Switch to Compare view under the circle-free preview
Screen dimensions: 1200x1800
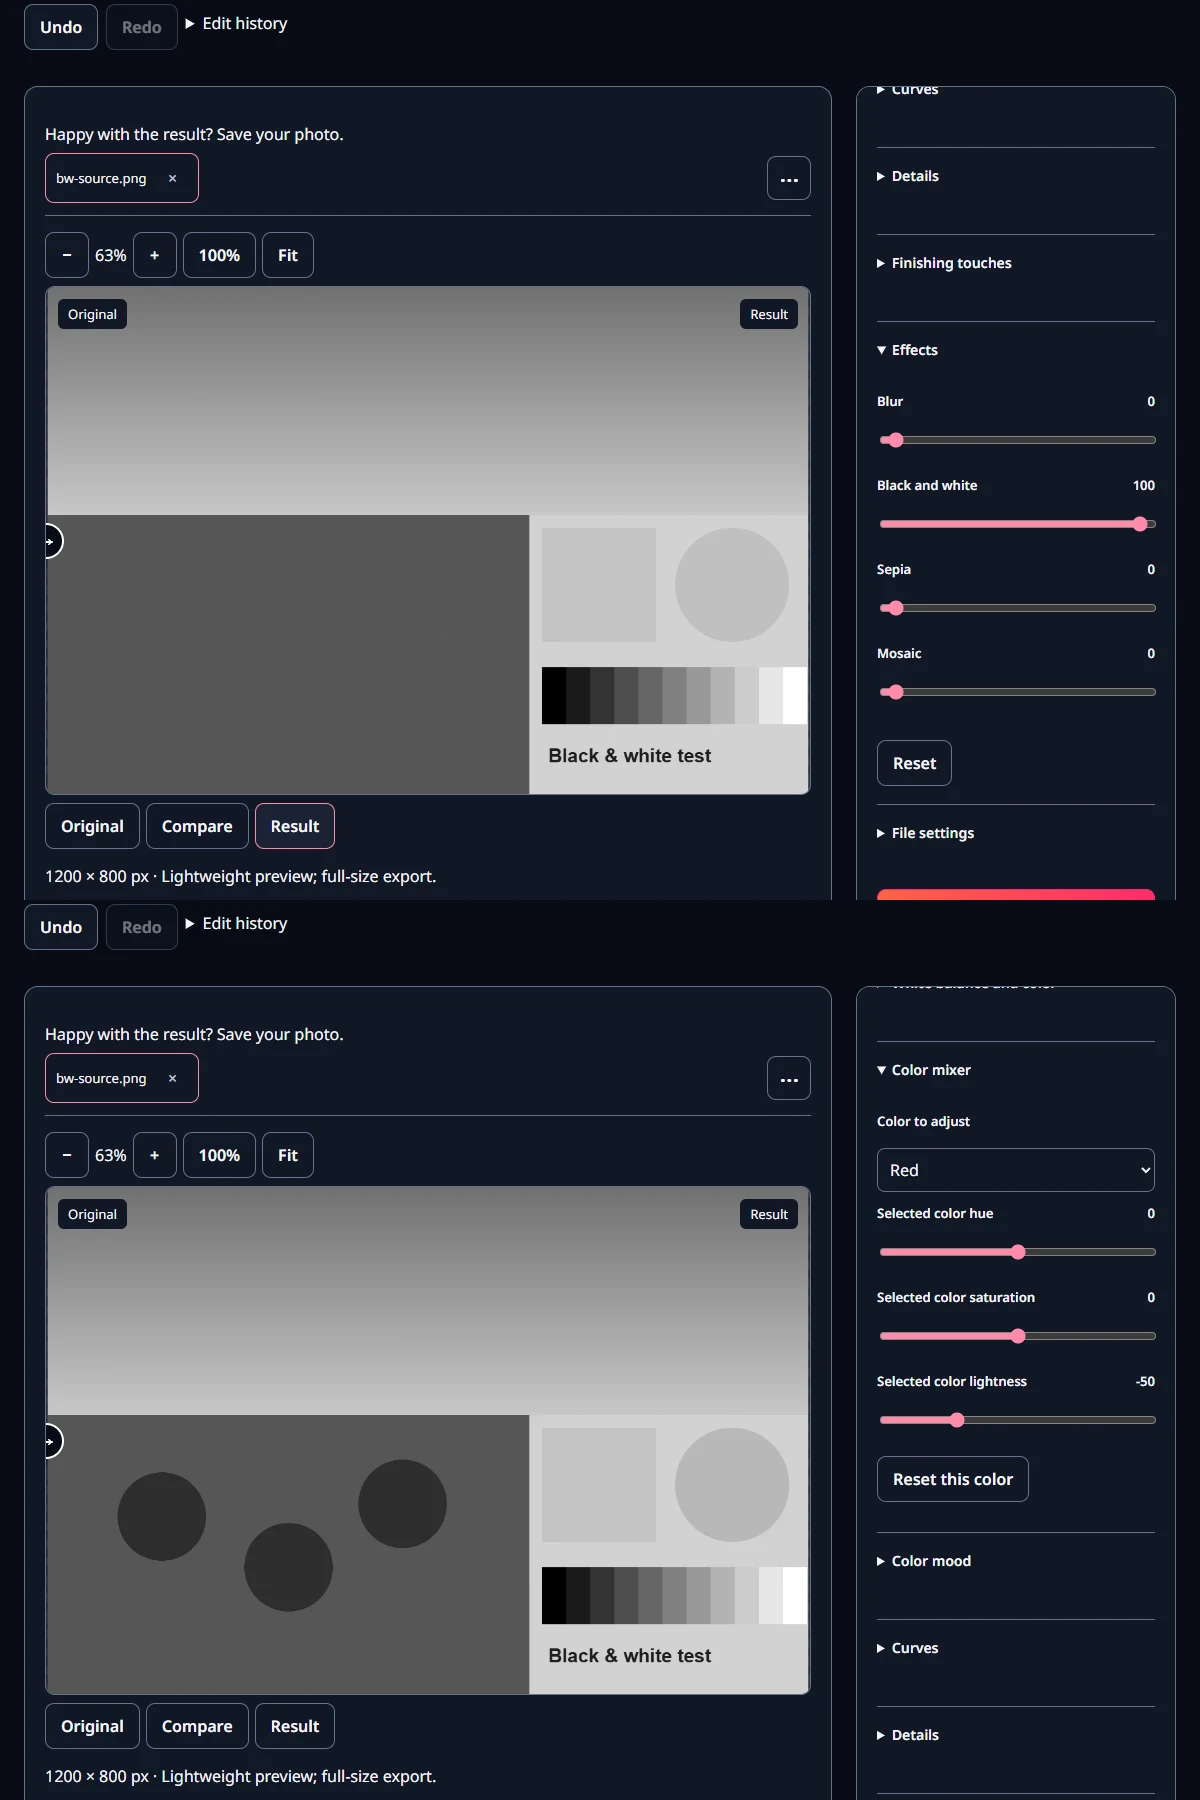point(197,826)
